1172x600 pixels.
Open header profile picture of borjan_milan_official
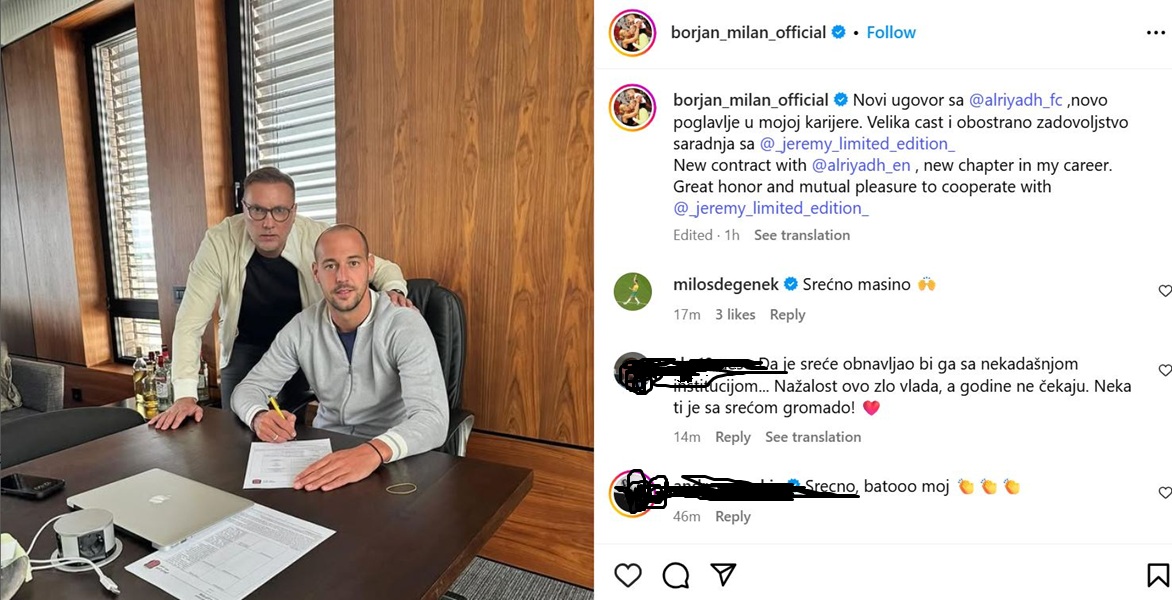tap(632, 33)
